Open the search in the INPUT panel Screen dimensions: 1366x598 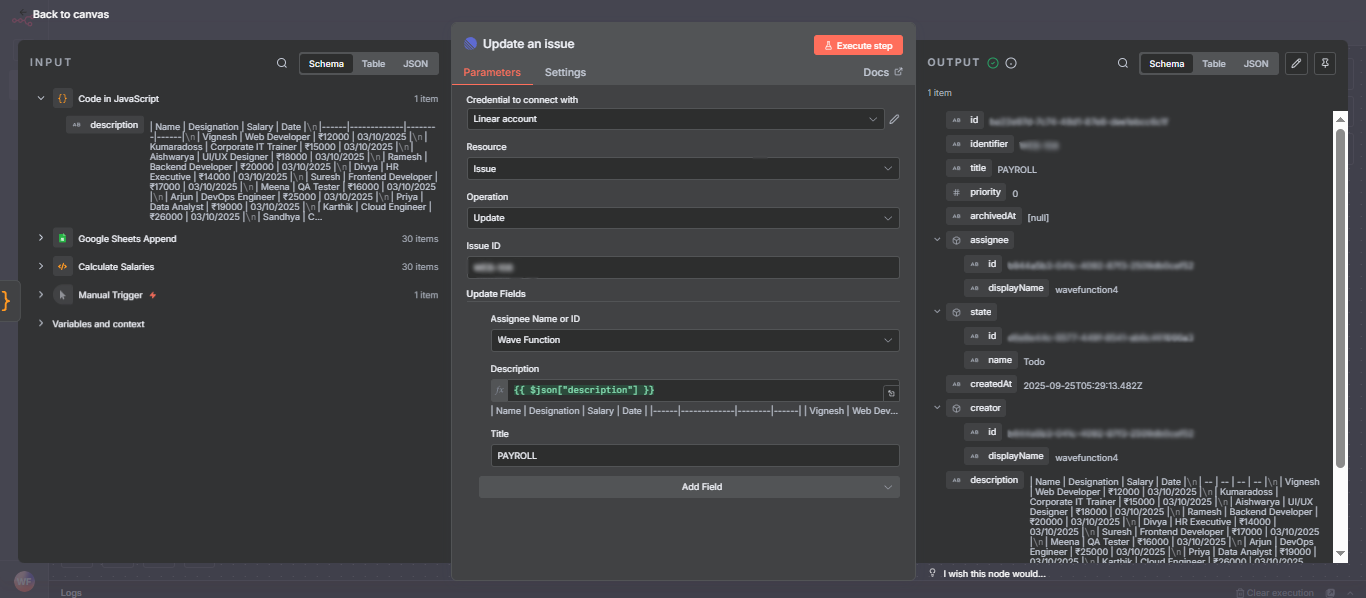pos(281,62)
